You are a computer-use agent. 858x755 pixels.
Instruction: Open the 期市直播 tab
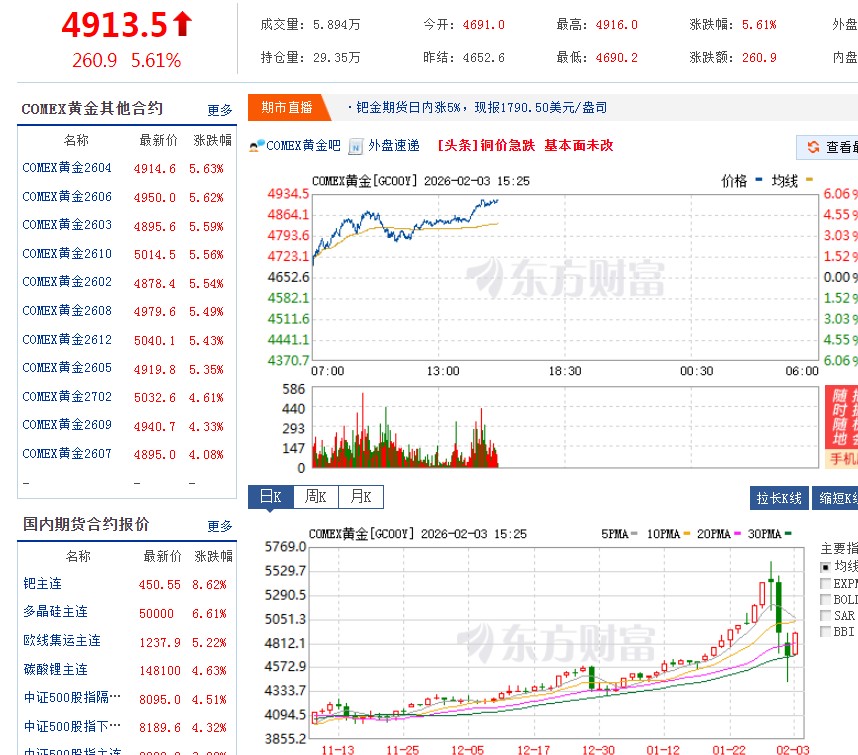click(x=286, y=106)
